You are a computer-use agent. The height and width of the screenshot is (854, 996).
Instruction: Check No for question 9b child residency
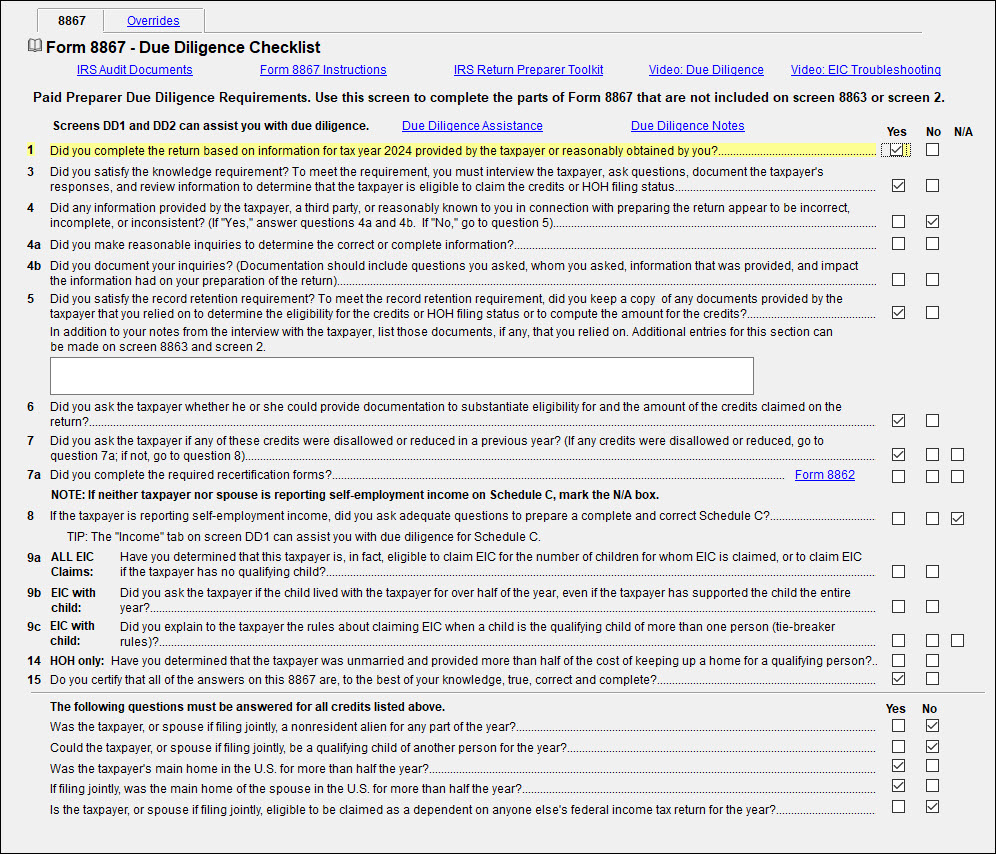pos(932,607)
